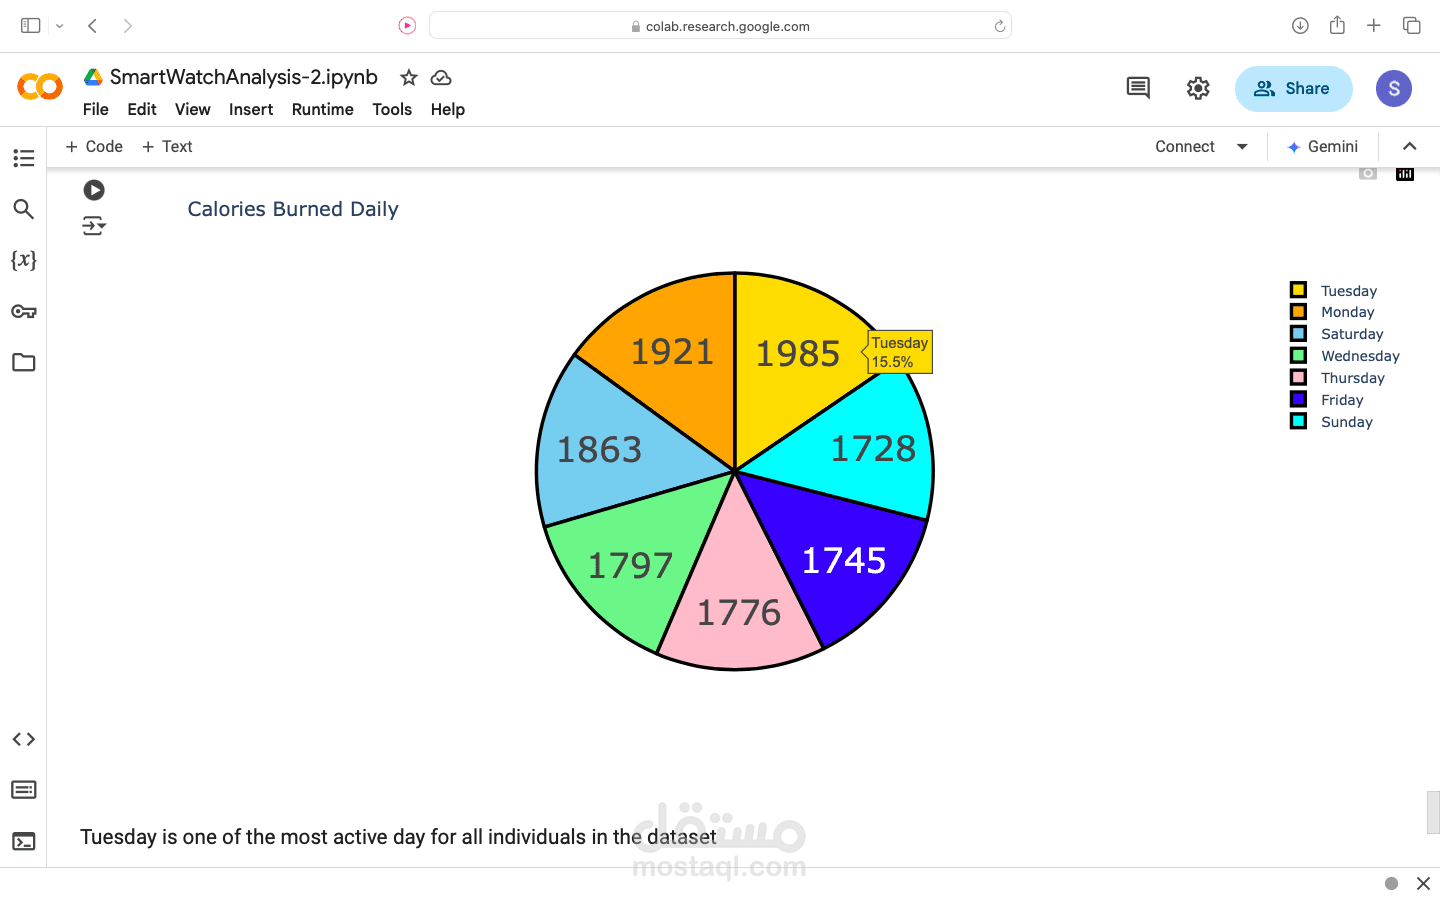Add a new Code cell
Viewport: 1440px width, 900px height.
click(x=94, y=146)
